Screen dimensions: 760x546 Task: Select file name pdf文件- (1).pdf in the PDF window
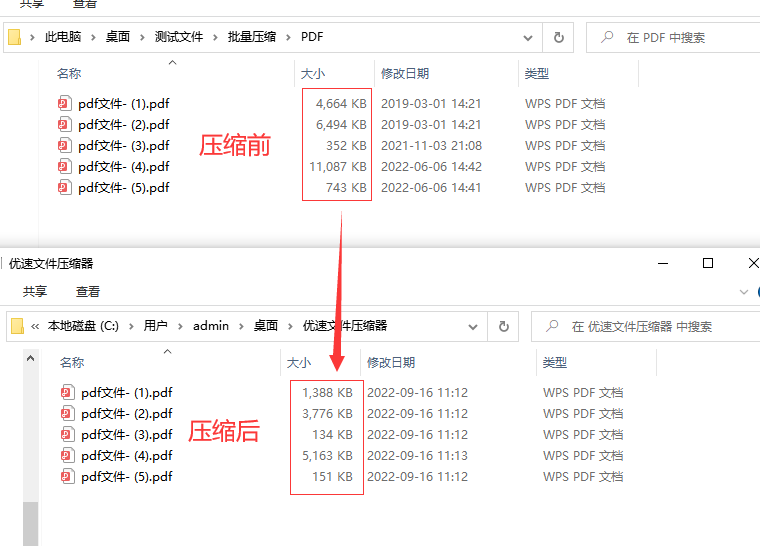(124, 104)
